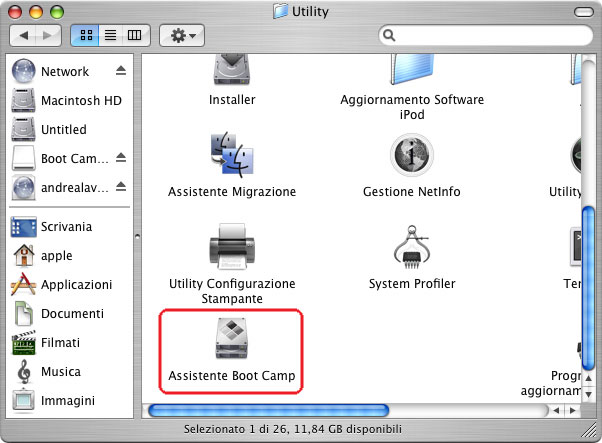602x443 pixels.
Task: Click the Network globe icon in sidebar
Action: pyautogui.click(x=23, y=71)
